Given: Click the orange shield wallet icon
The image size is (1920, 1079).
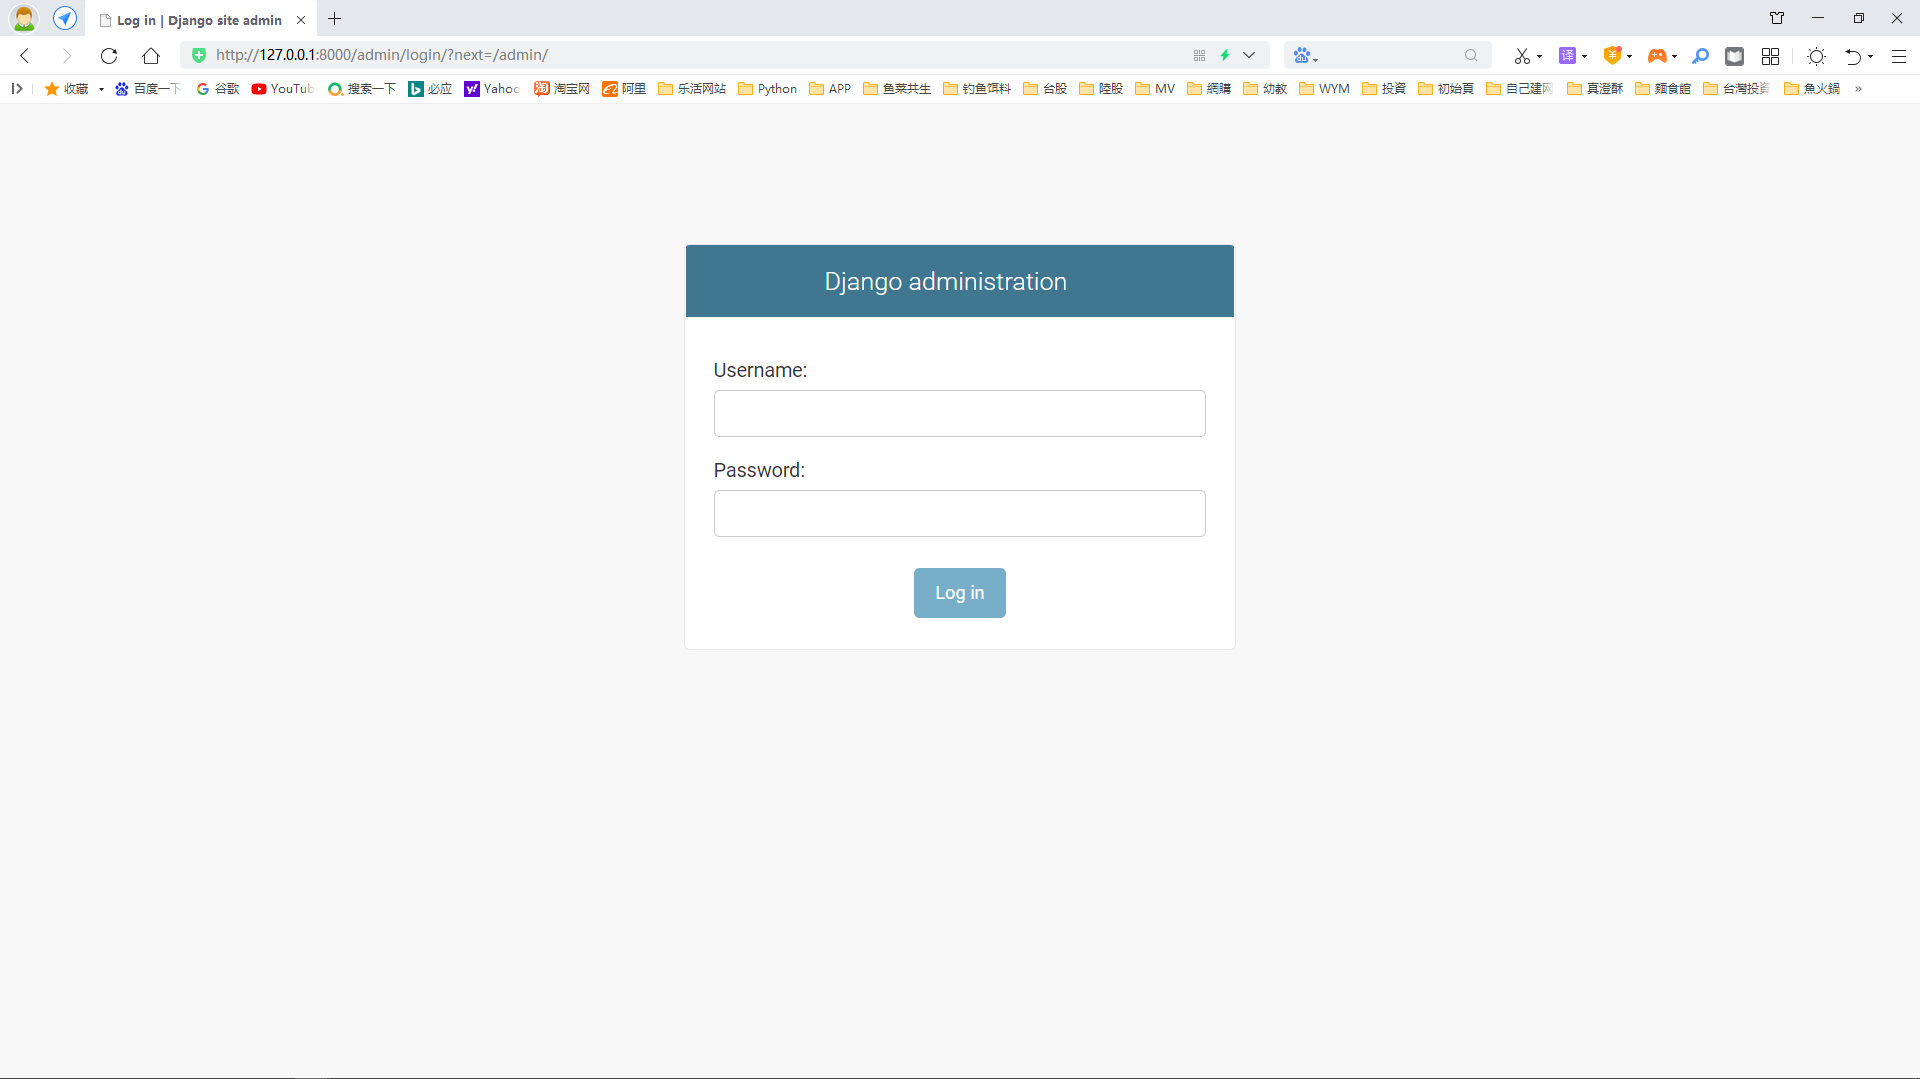Looking at the screenshot, I should point(1612,56).
